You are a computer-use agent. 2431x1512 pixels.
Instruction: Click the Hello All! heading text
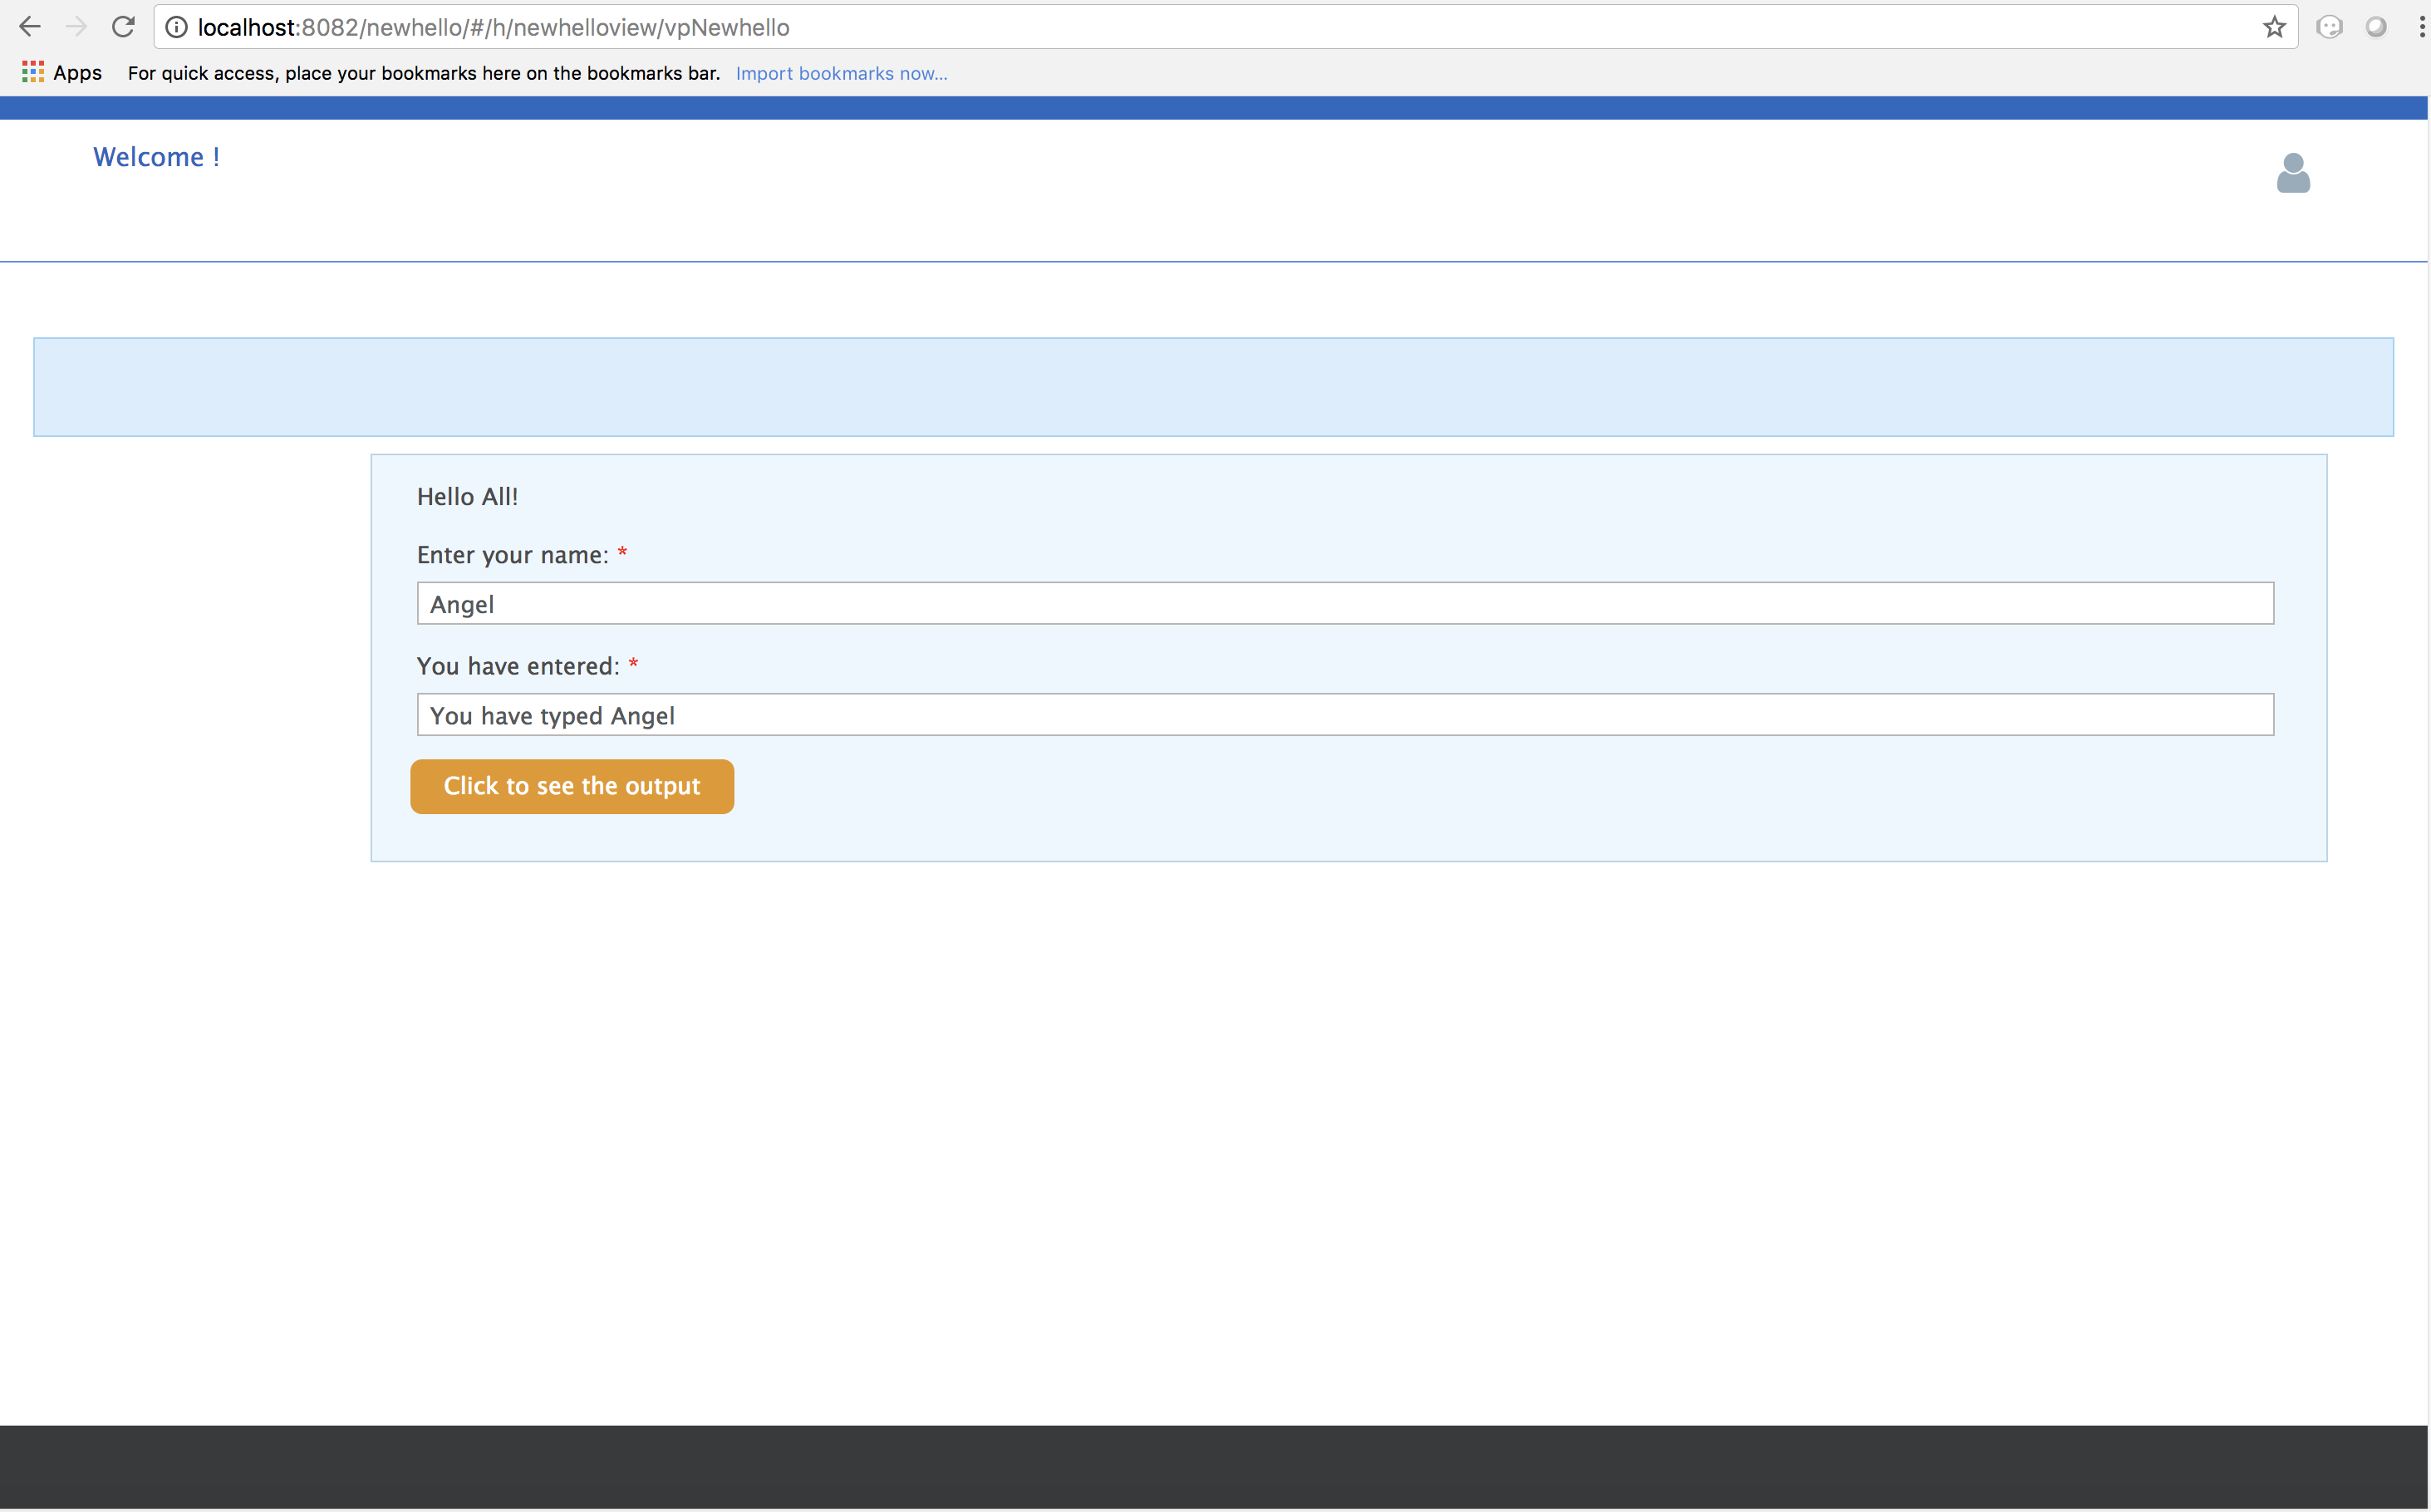coord(467,497)
